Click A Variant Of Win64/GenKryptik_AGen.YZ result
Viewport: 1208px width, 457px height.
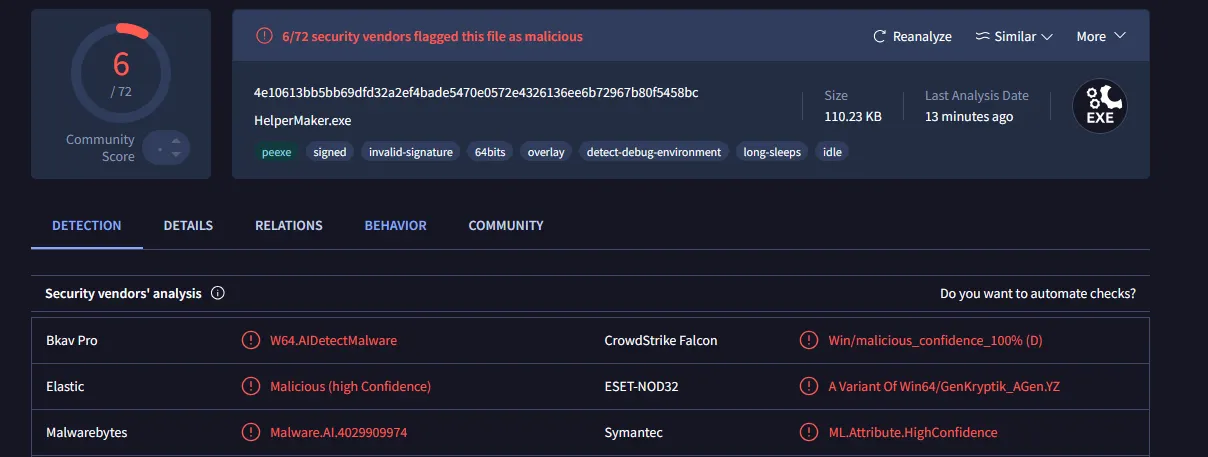pyautogui.click(x=943, y=387)
